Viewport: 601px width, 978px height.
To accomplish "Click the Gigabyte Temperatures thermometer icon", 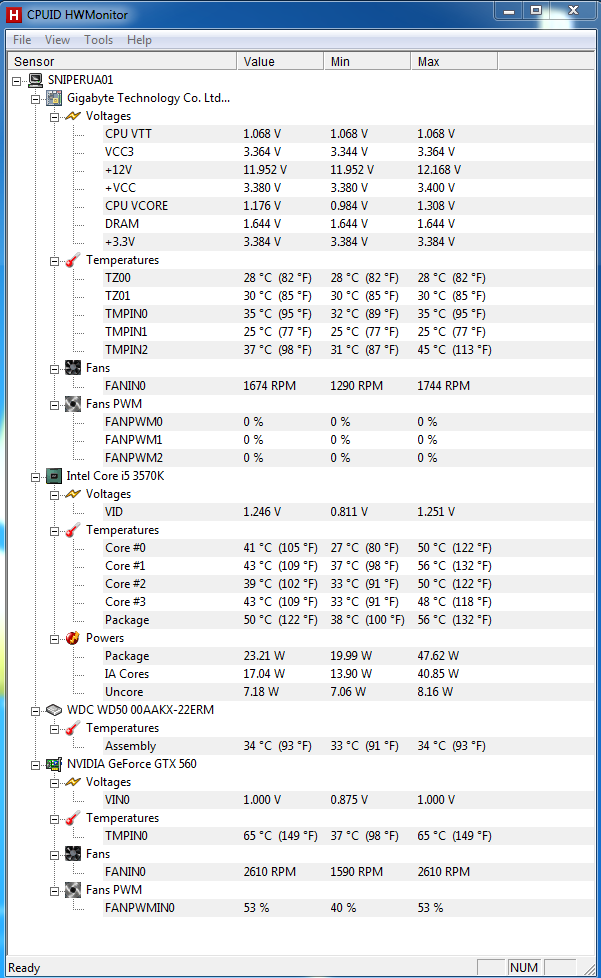I will (73, 260).
